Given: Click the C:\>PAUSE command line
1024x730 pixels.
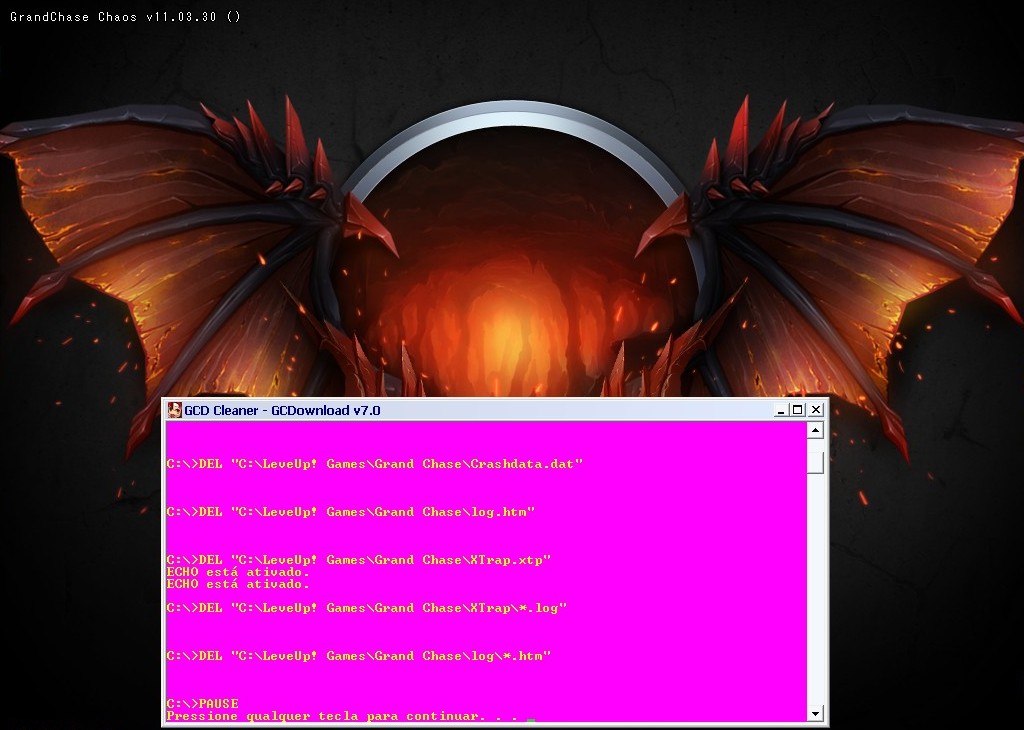Looking at the screenshot, I should pyautogui.click(x=202, y=703).
